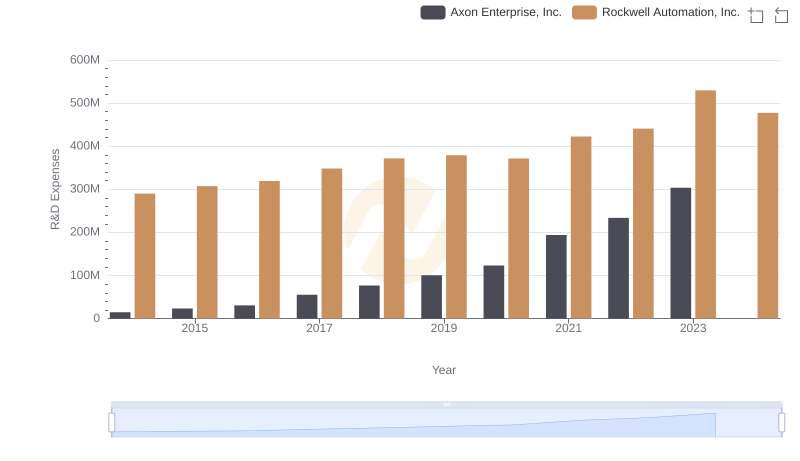Click the zoom-in selection icon in the top-right corner

(x=756, y=15)
